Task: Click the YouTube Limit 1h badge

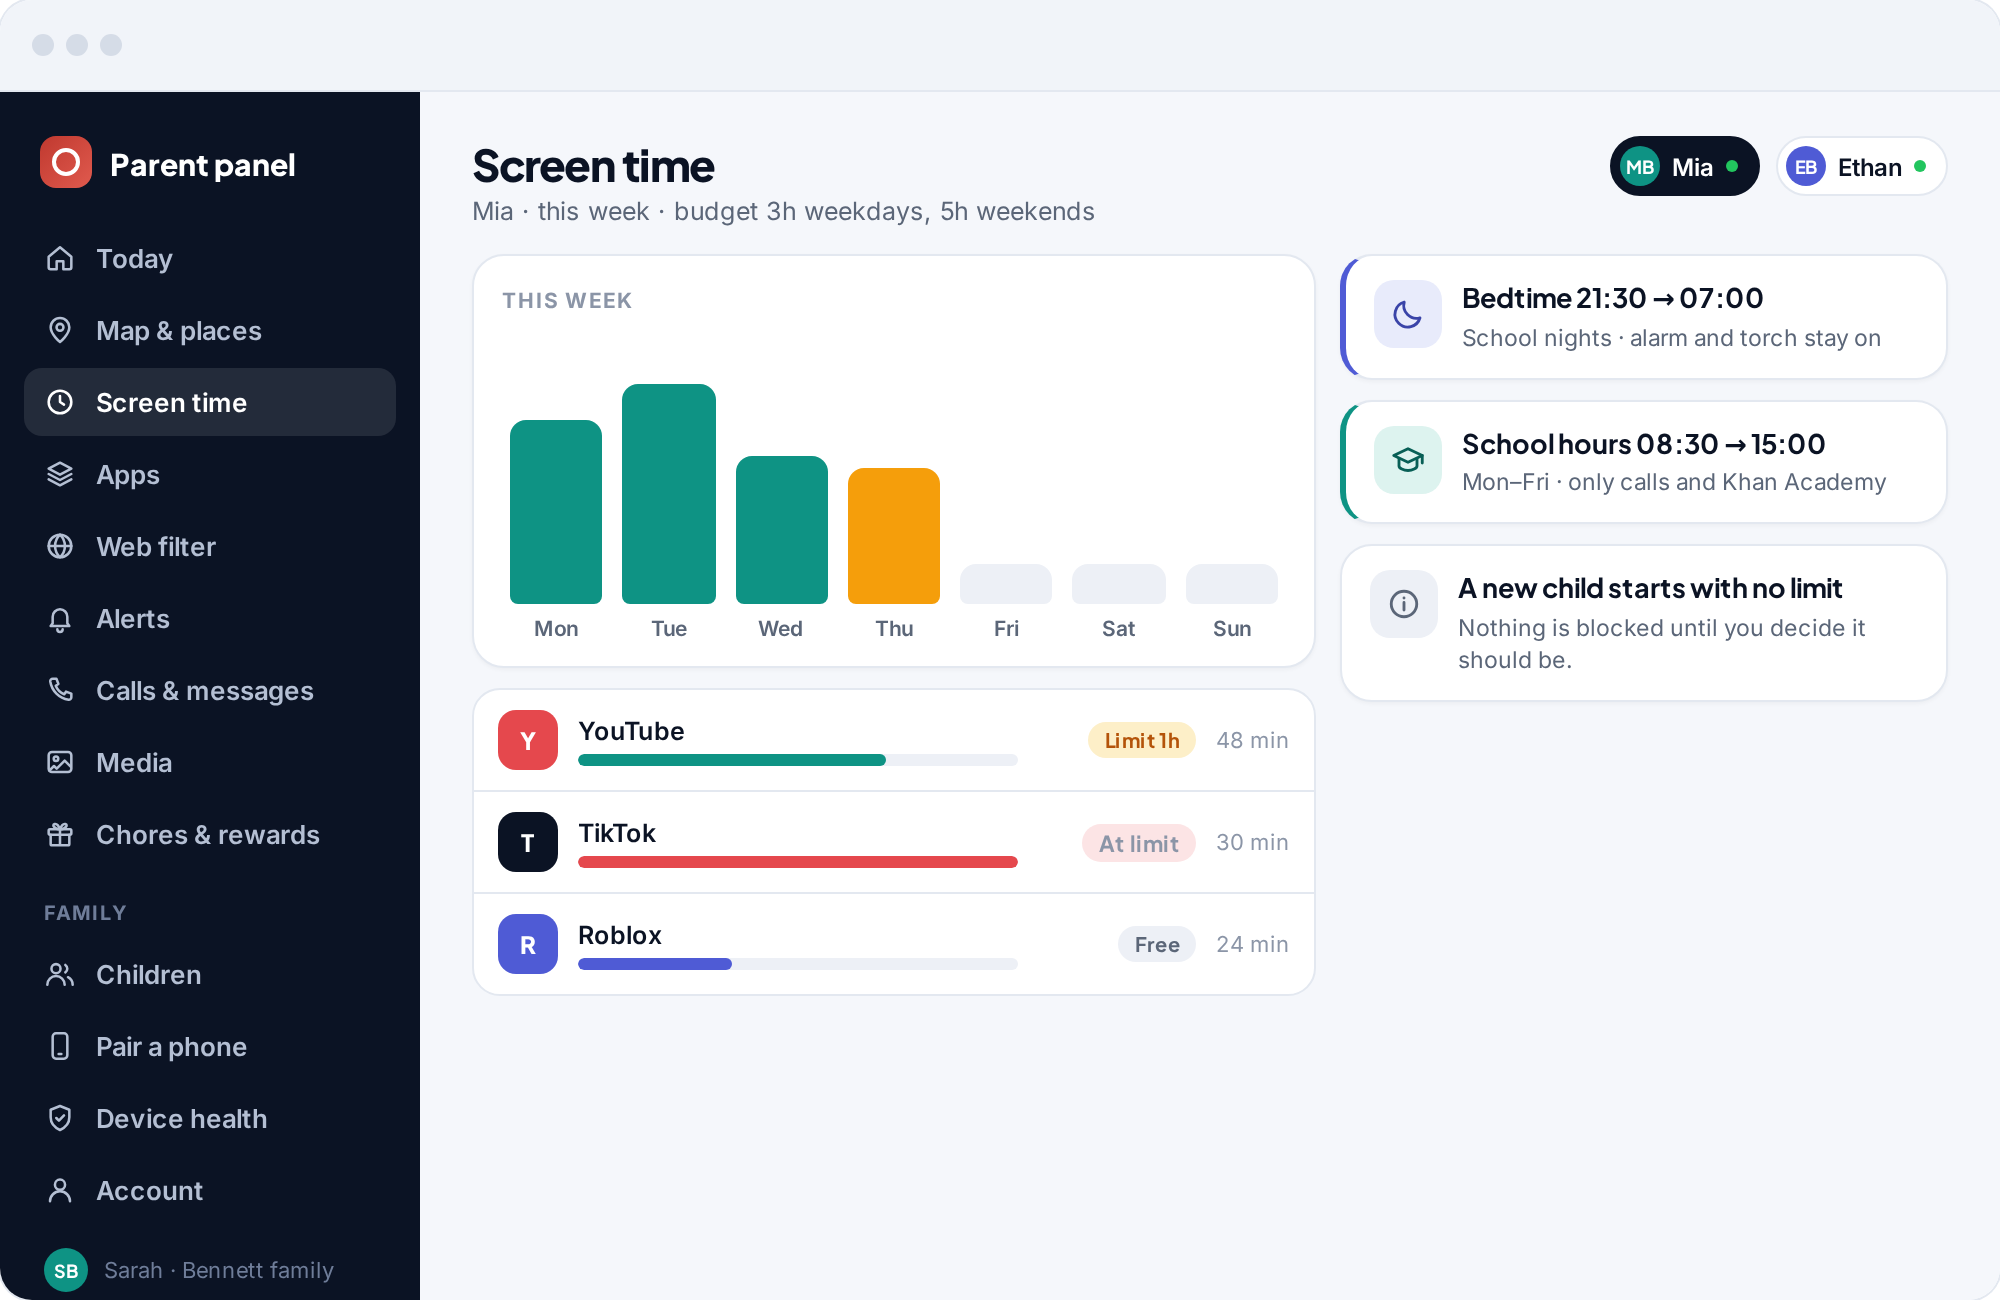Action: click(x=1142, y=740)
